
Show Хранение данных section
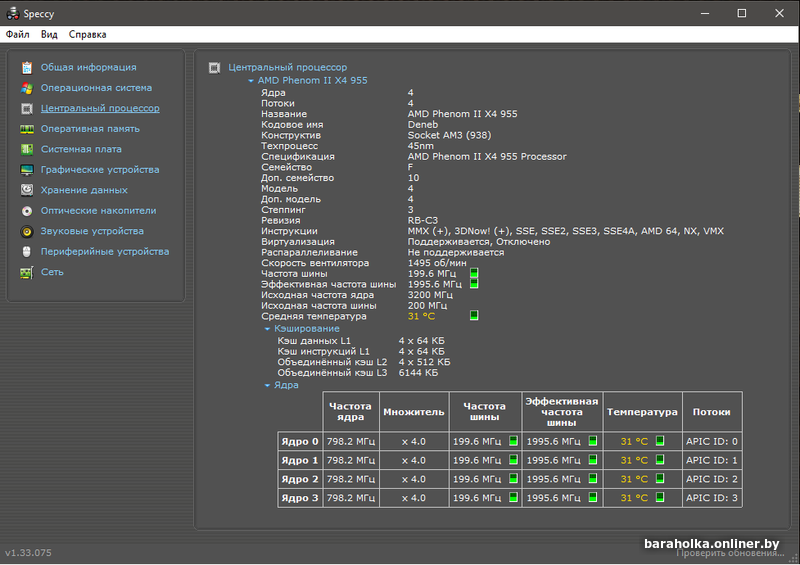[84, 190]
